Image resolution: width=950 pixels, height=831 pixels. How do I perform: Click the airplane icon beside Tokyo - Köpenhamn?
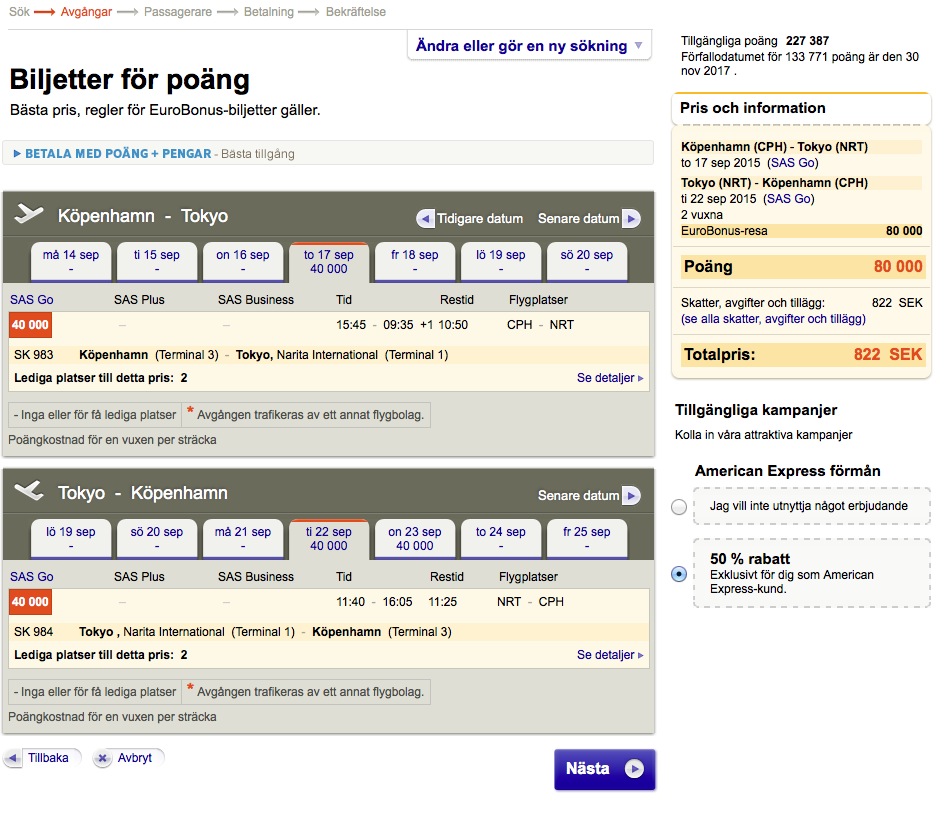pyautogui.click(x=31, y=489)
